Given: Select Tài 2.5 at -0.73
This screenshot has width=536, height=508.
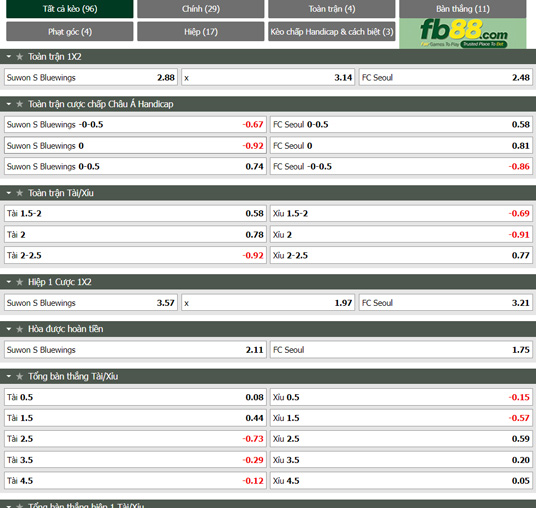Looking at the screenshot, I should [x=135, y=439].
